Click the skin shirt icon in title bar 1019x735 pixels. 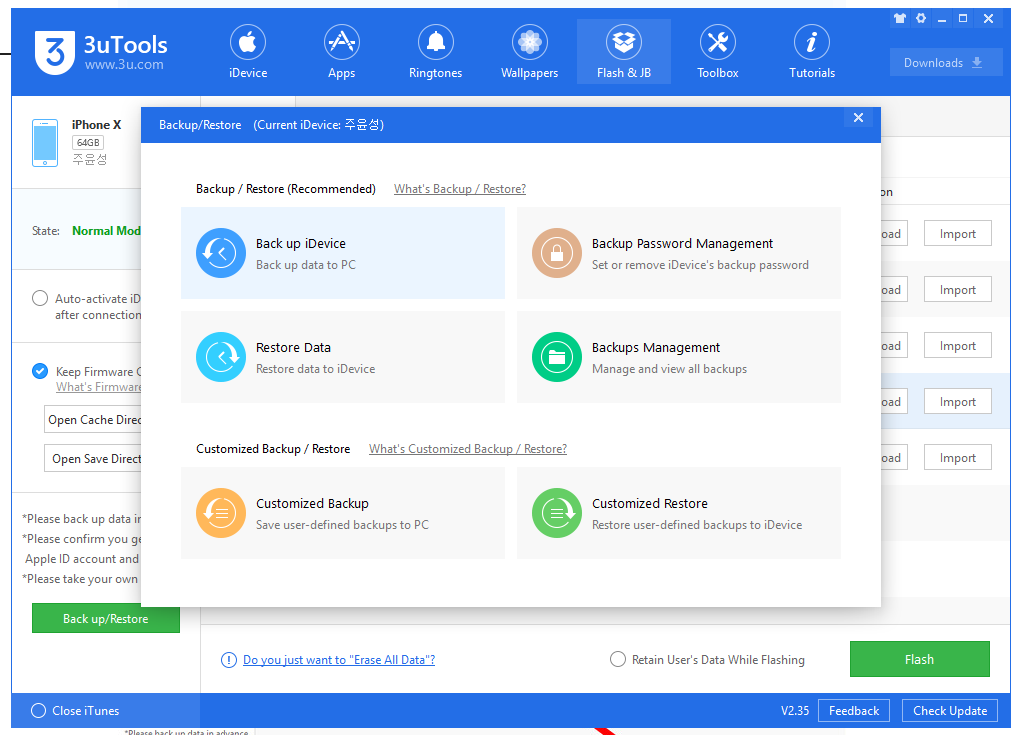pyautogui.click(x=900, y=18)
